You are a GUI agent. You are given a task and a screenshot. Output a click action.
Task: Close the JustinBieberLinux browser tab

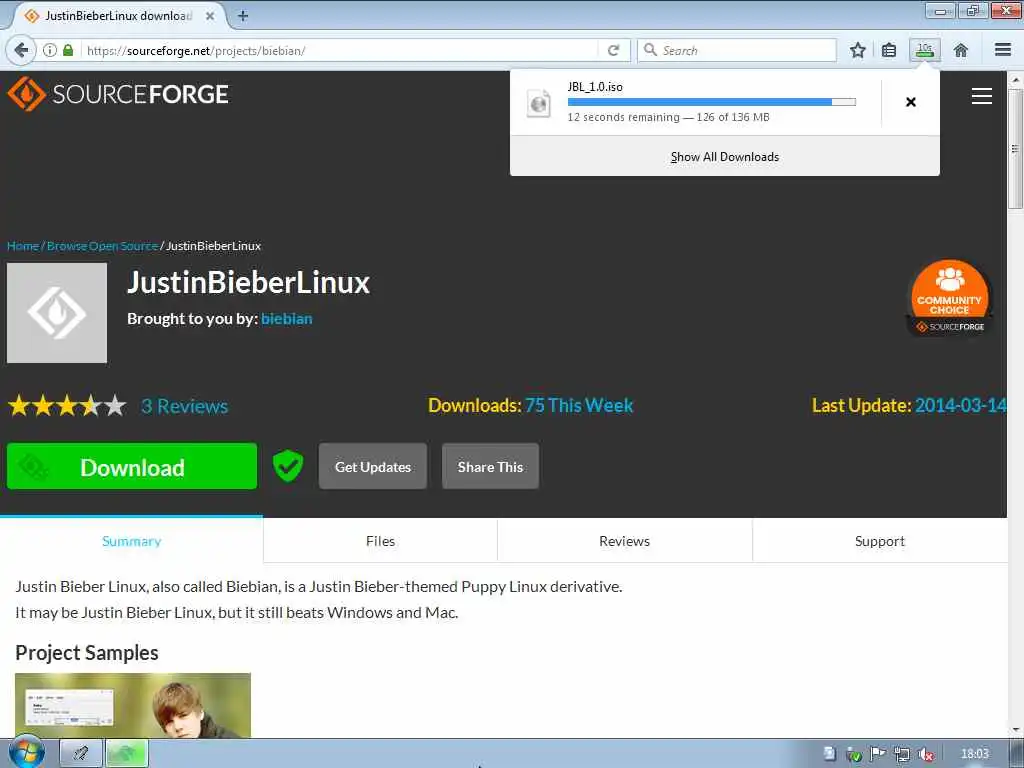[x=210, y=16]
